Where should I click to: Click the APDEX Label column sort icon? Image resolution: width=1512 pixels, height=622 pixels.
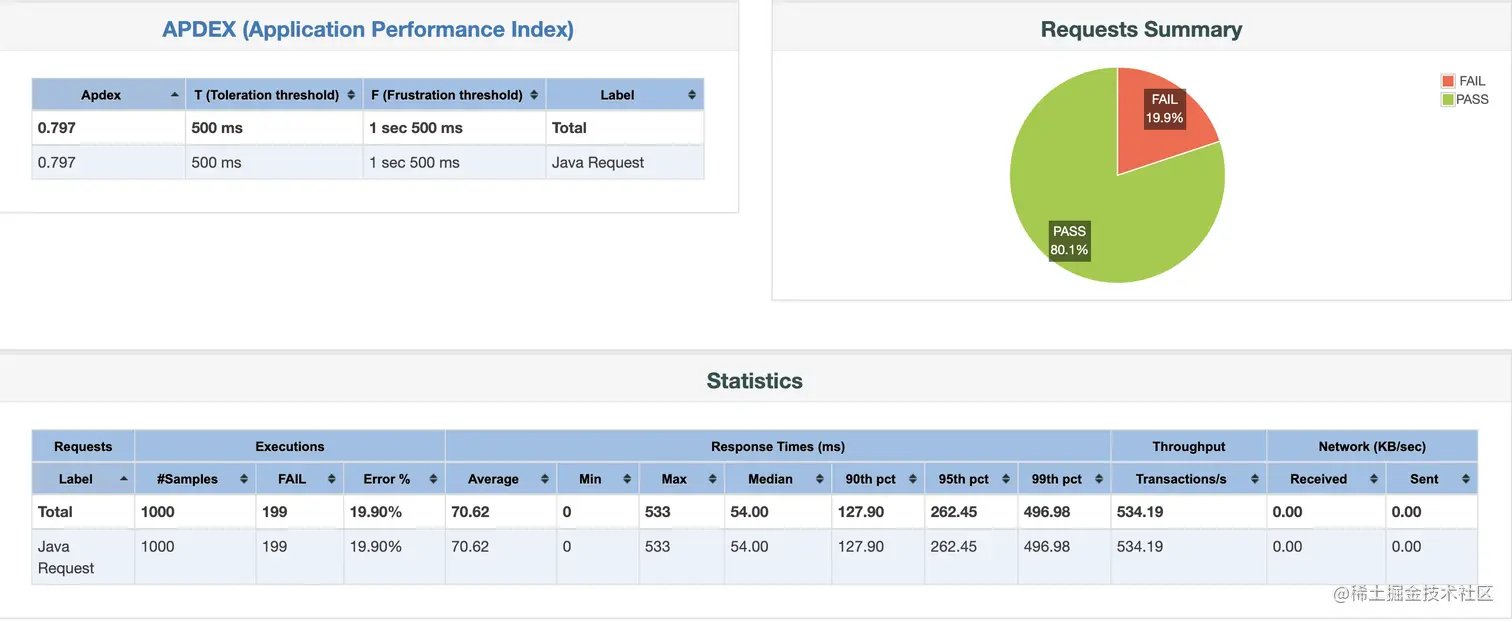pyautogui.click(x=692, y=95)
